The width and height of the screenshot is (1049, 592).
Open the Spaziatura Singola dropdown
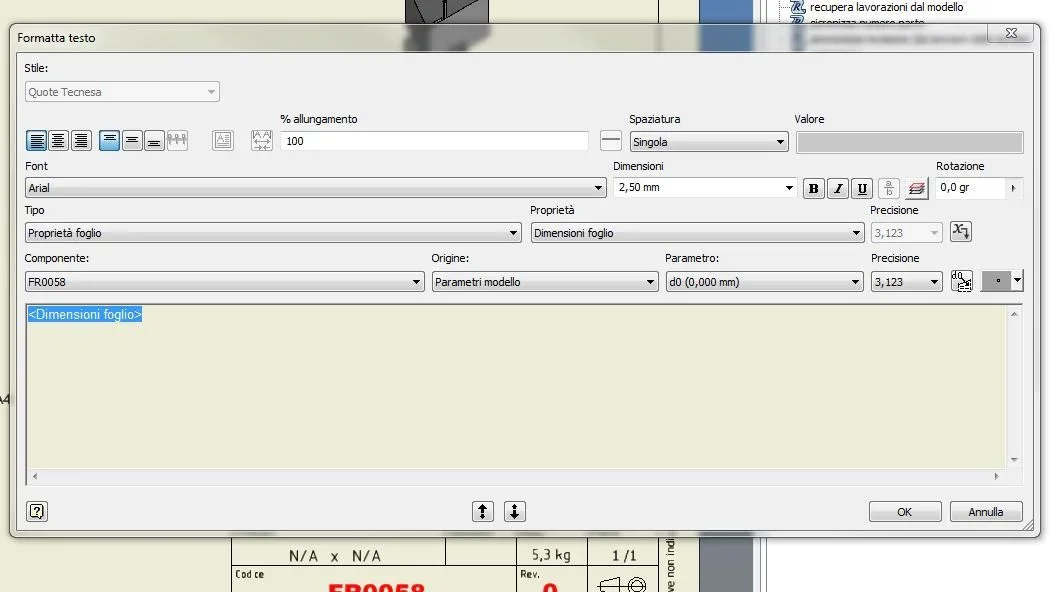tap(708, 142)
